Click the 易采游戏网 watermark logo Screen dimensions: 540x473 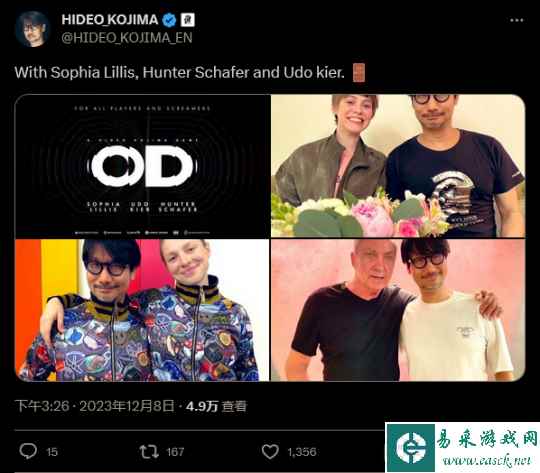[463, 448]
